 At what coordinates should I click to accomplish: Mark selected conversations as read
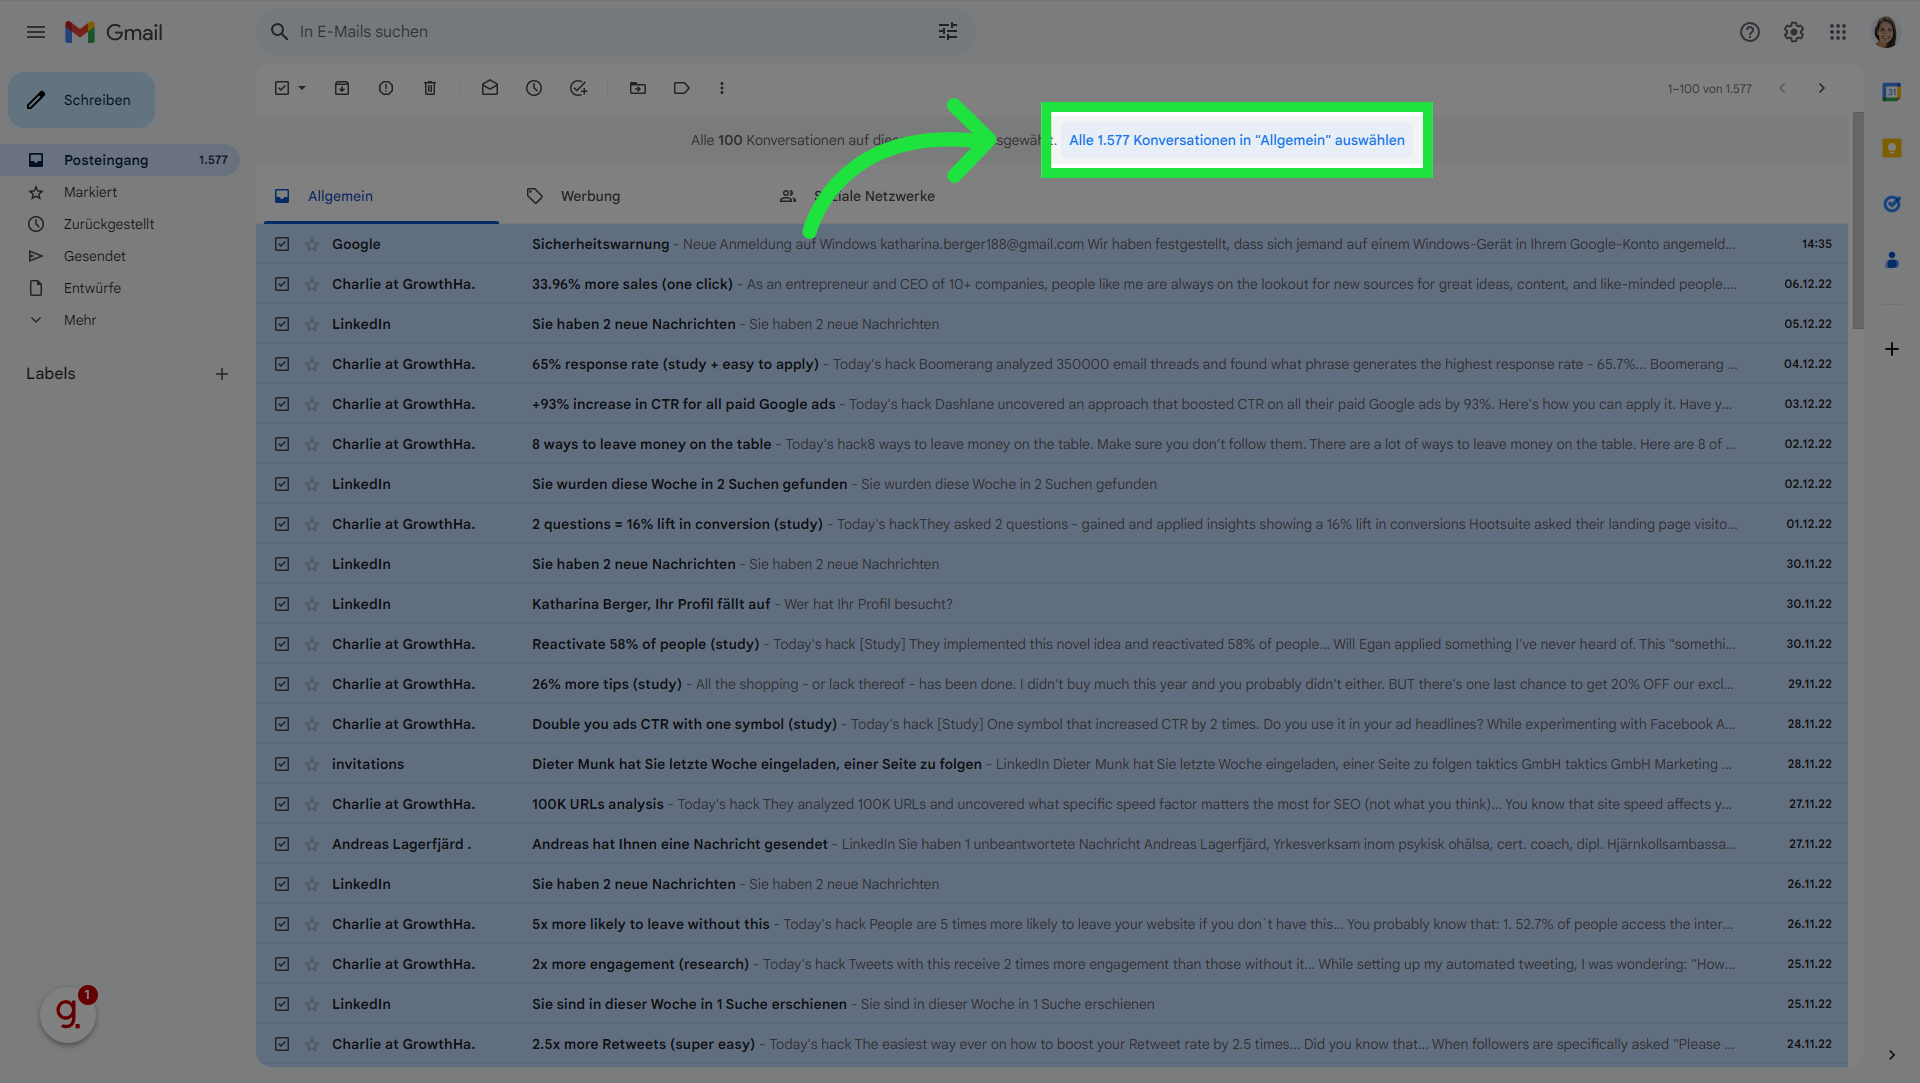tap(490, 88)
